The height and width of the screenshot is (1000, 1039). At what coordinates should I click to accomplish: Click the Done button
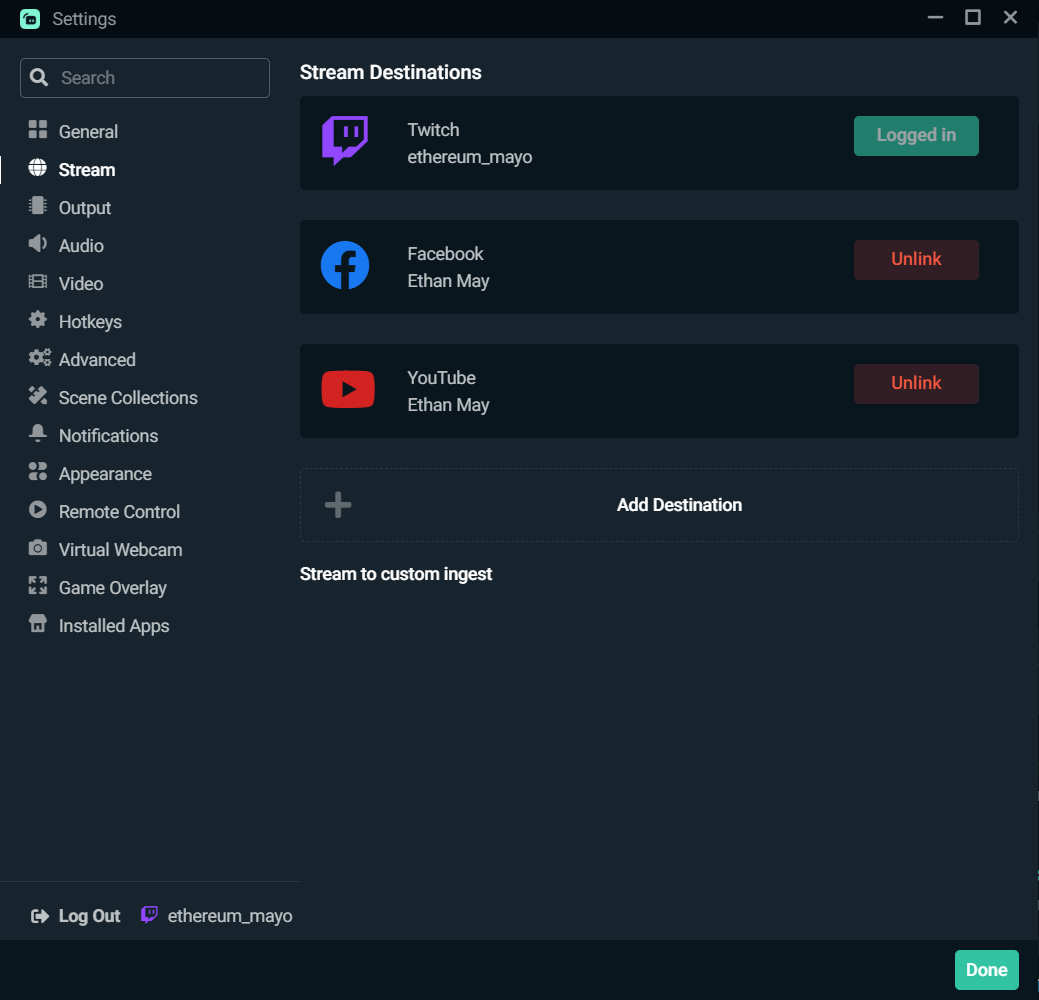pyautogui.click(x=986, y=970)
